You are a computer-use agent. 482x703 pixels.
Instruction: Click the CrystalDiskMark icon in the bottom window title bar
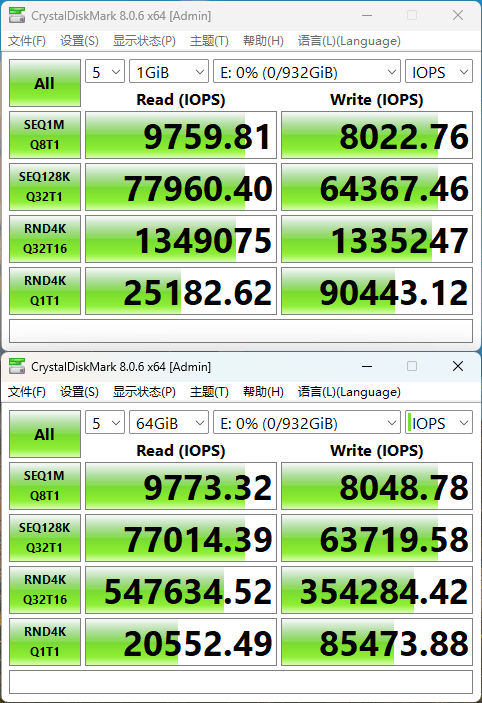(17, 367)
